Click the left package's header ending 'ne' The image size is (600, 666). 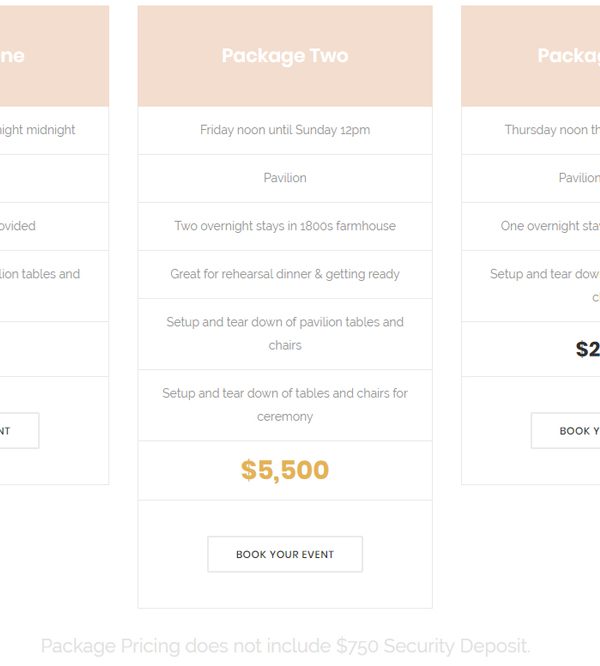click(54, 56)
